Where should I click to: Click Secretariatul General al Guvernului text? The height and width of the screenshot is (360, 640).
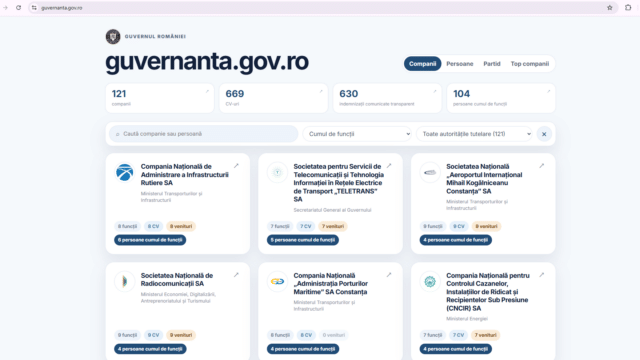click(332, 210)
